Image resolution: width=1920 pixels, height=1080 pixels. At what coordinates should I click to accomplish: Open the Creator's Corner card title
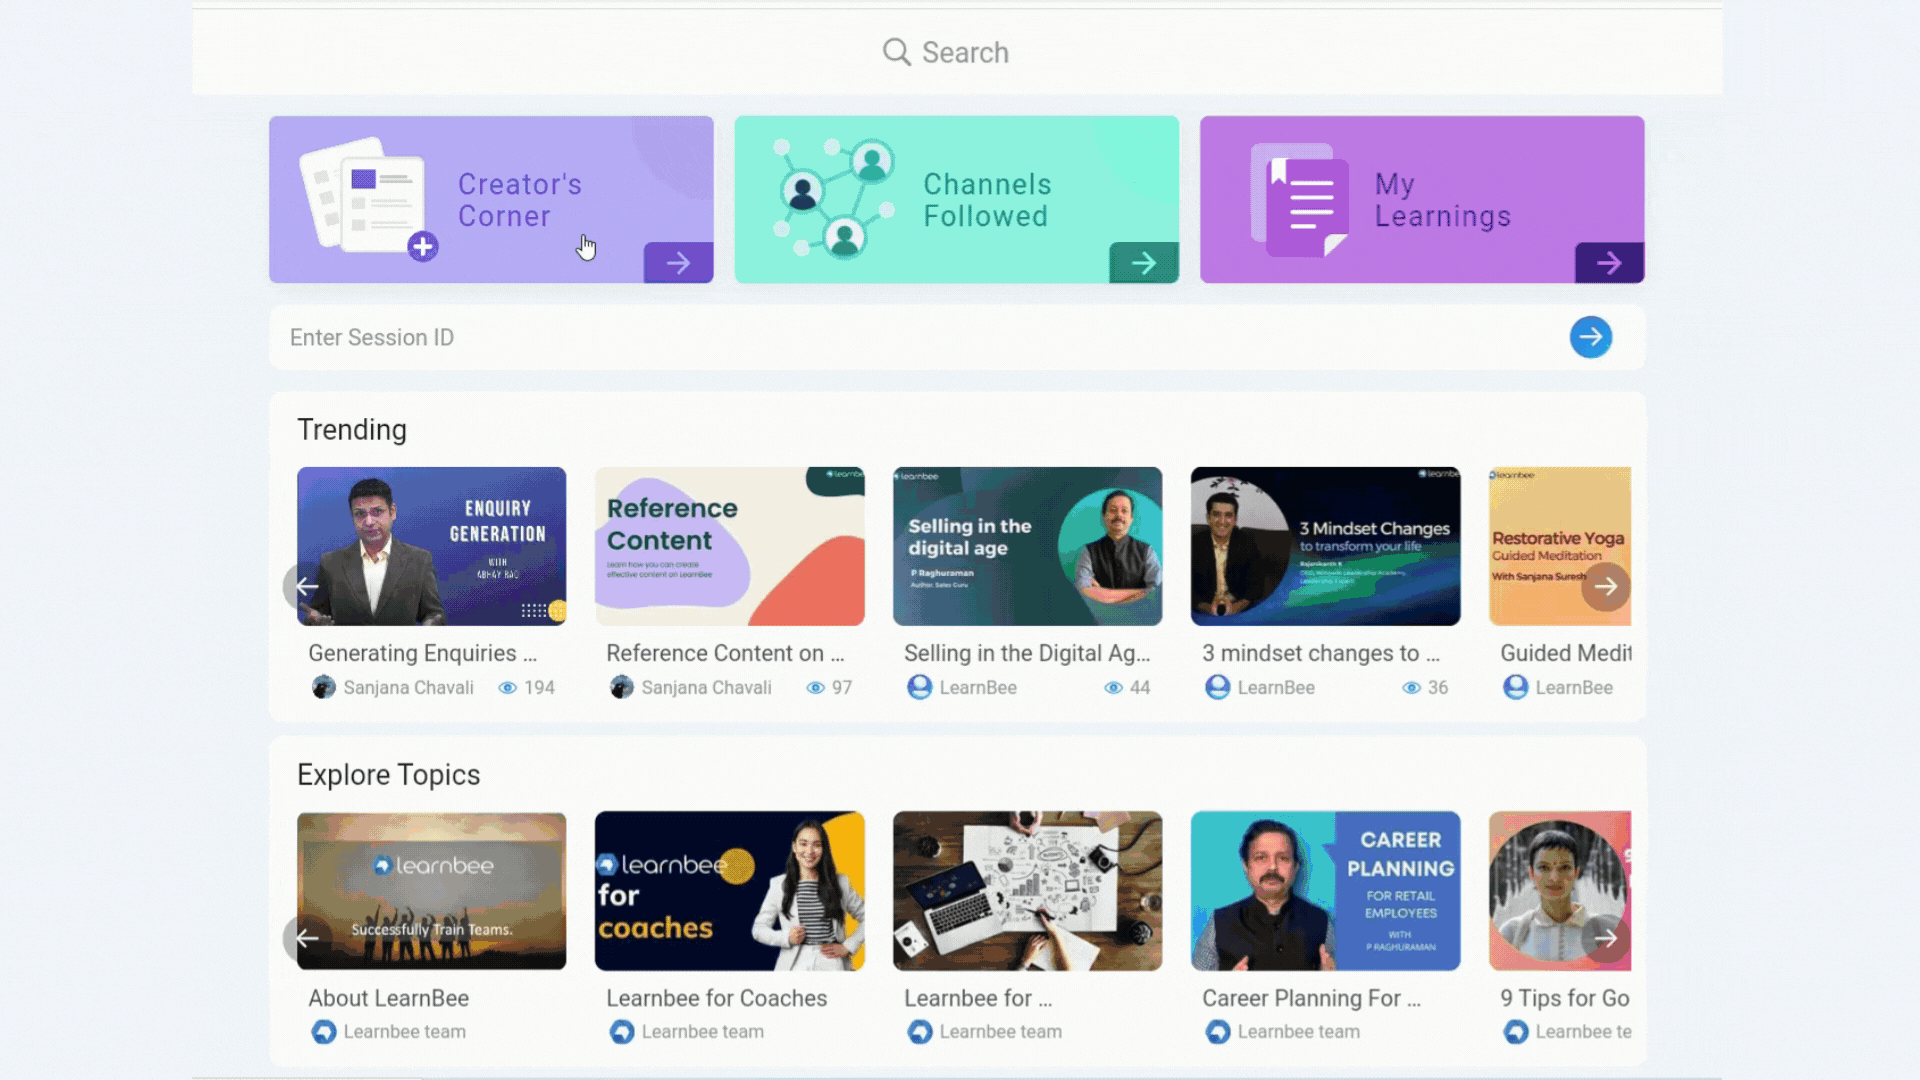(519, 200)
